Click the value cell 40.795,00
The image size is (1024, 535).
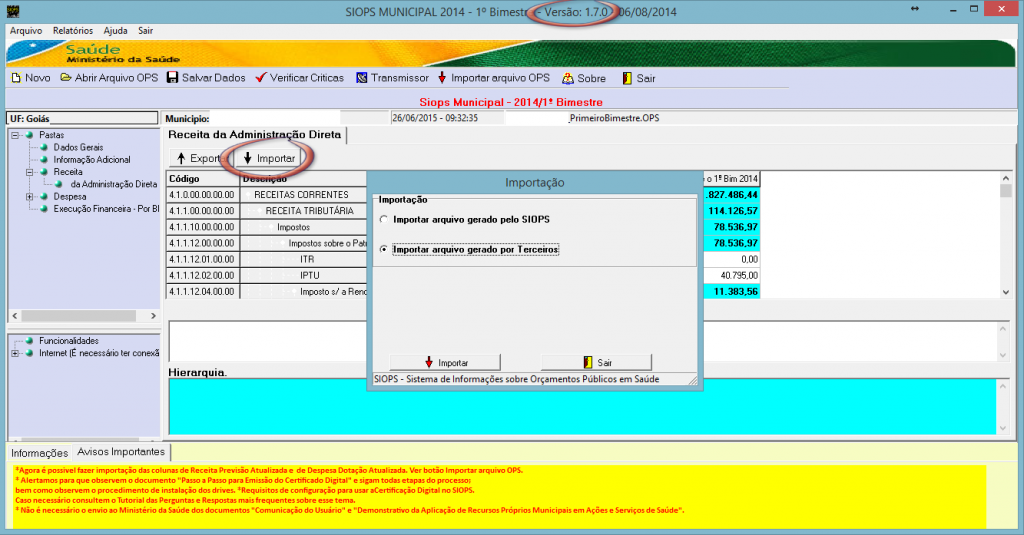tap(731, 276)
